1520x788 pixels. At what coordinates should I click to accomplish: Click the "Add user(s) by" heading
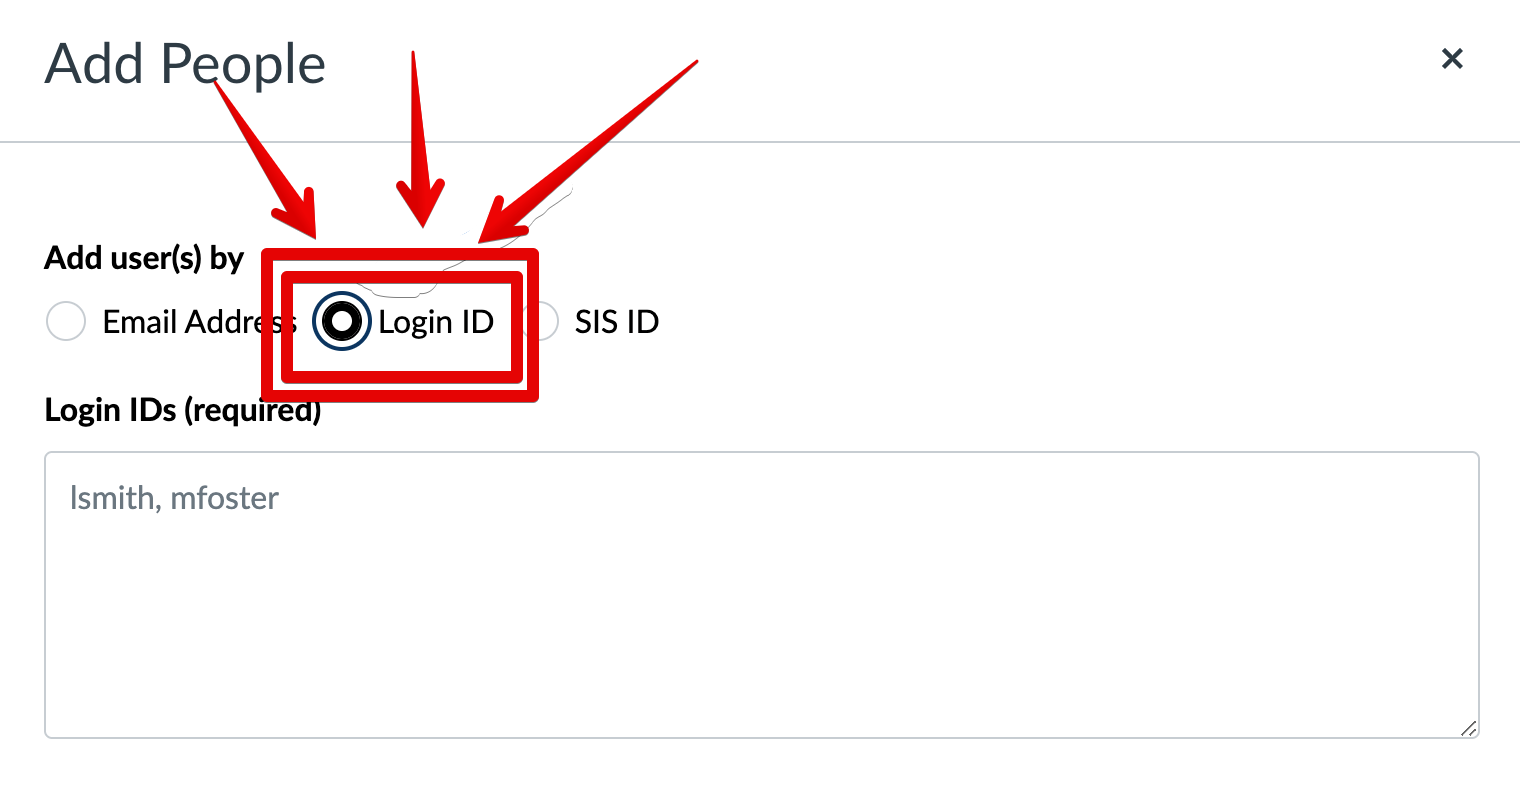click(144, 258)
